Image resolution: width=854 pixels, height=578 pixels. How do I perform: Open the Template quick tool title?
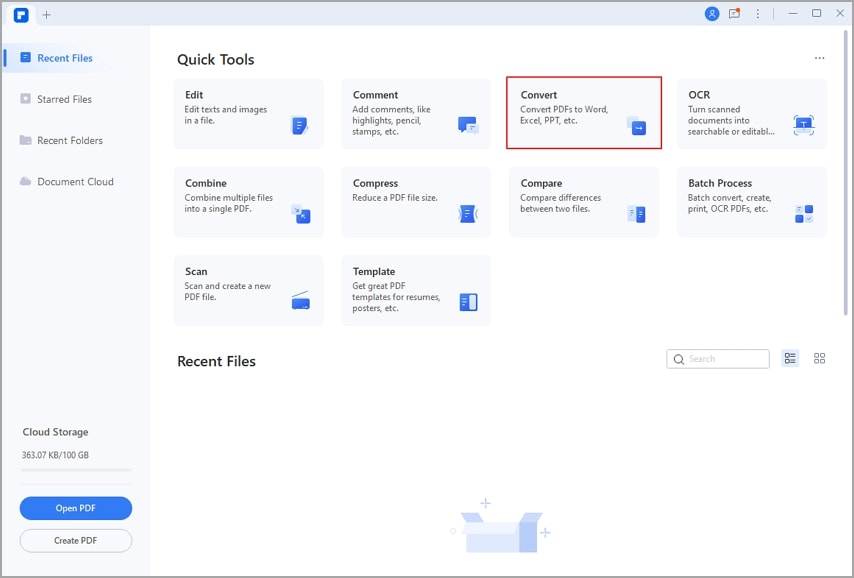374,271
